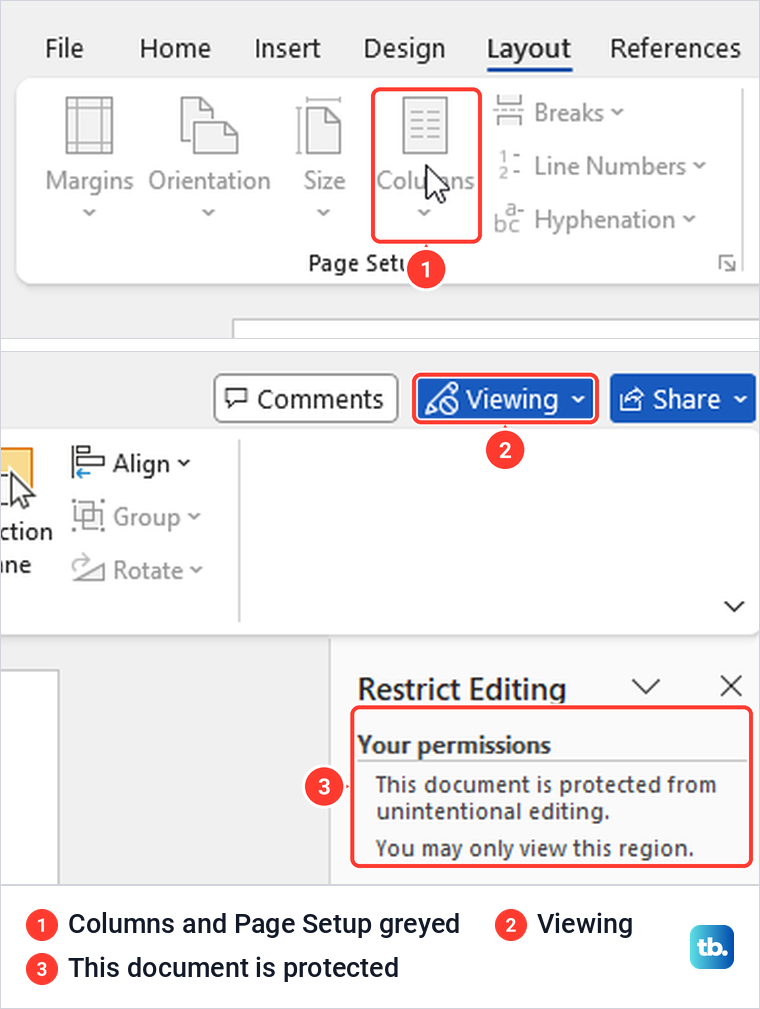
Task: Switch to the Design tab
Action: point(404,48)
